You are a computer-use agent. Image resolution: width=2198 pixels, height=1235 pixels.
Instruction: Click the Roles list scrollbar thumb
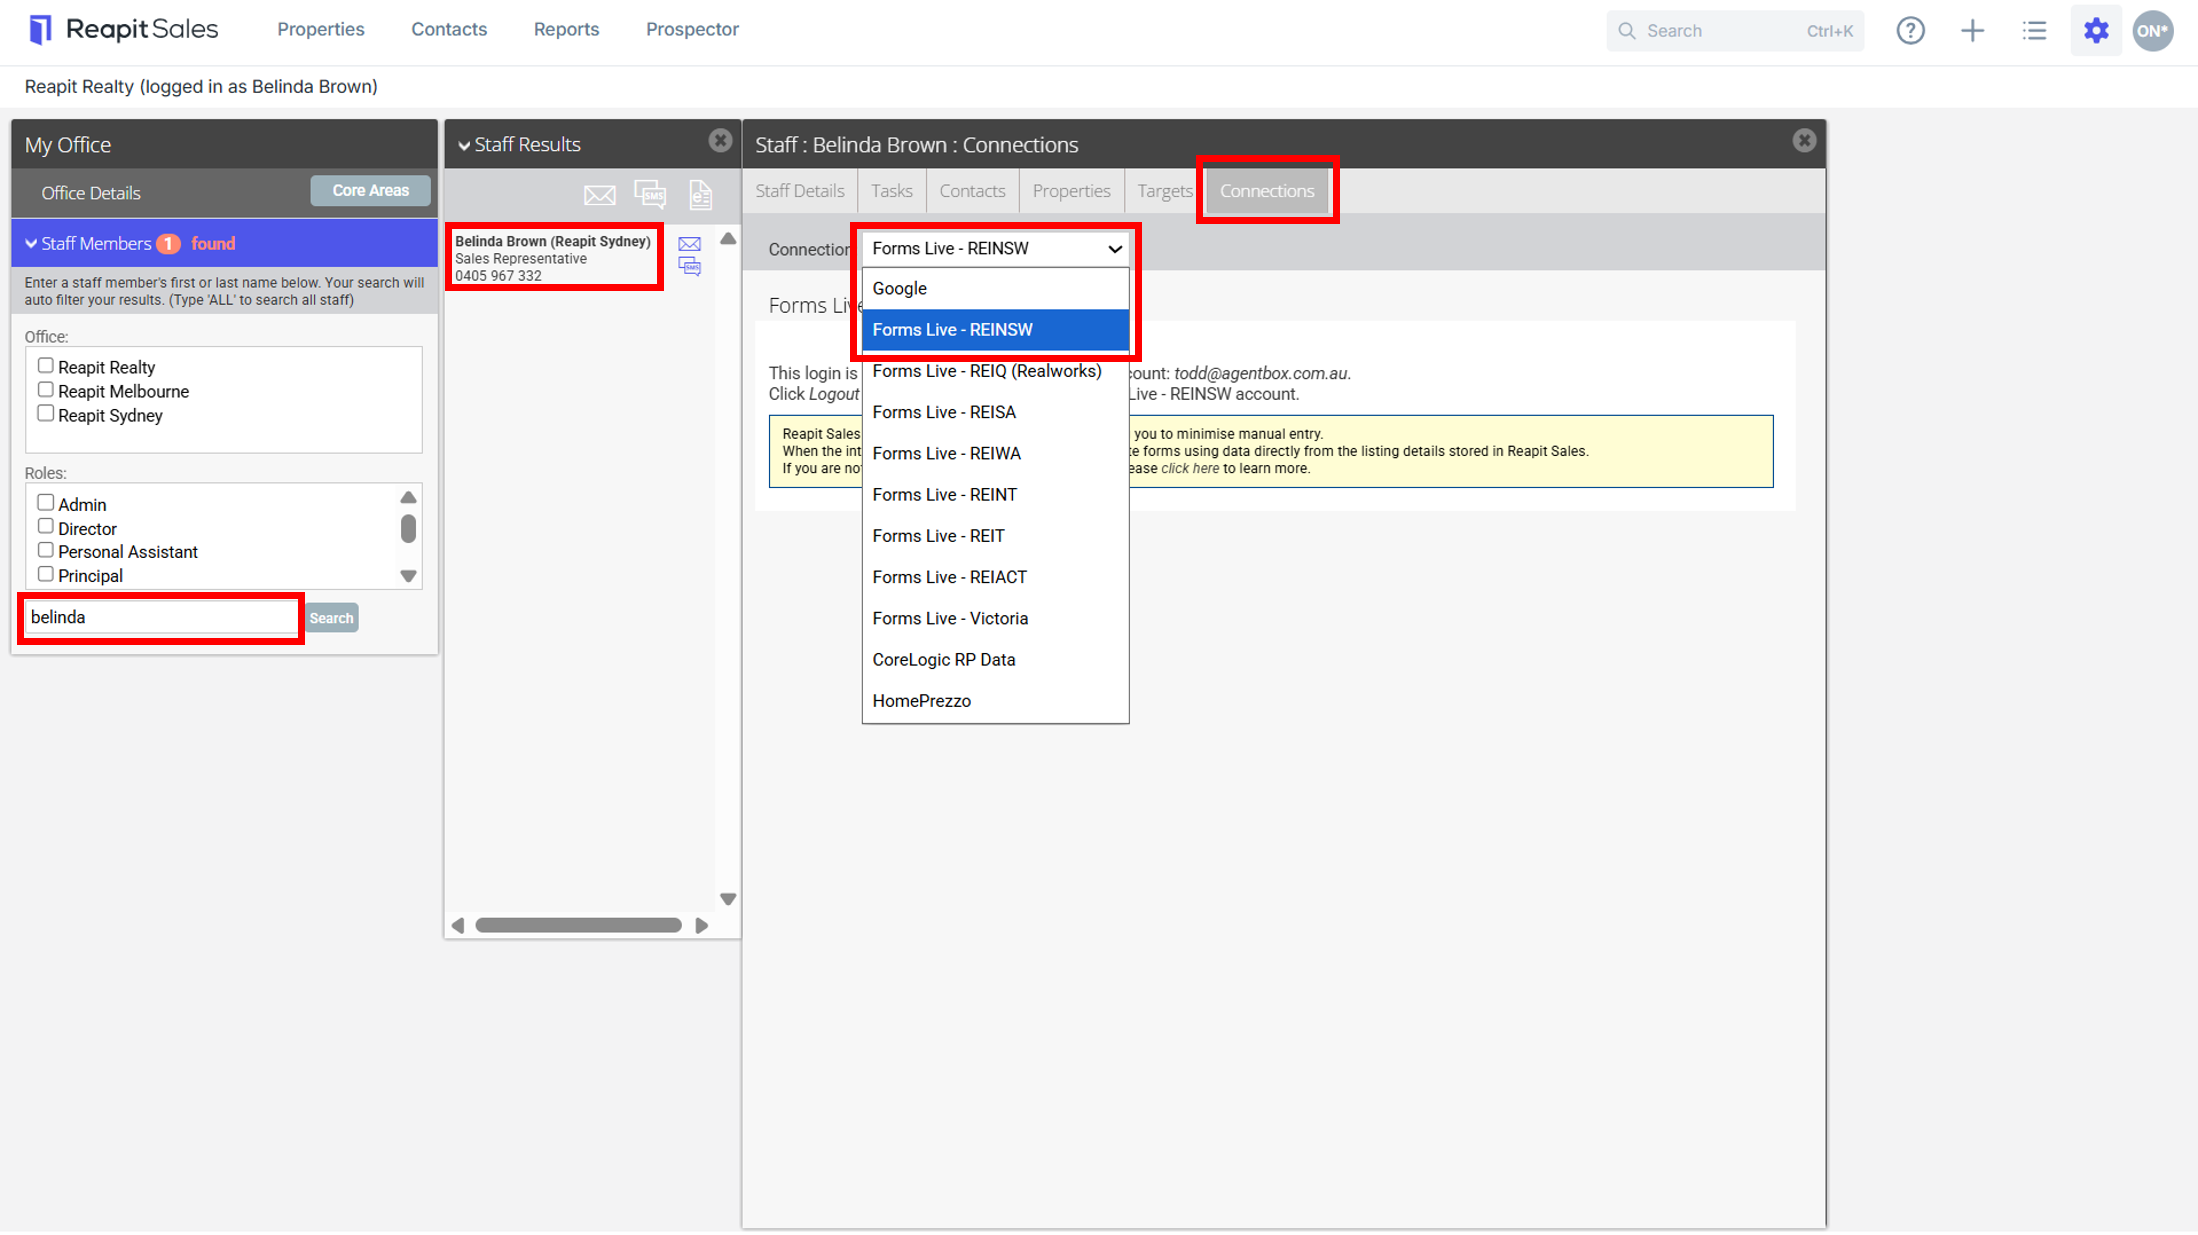[x=408, y=528]
